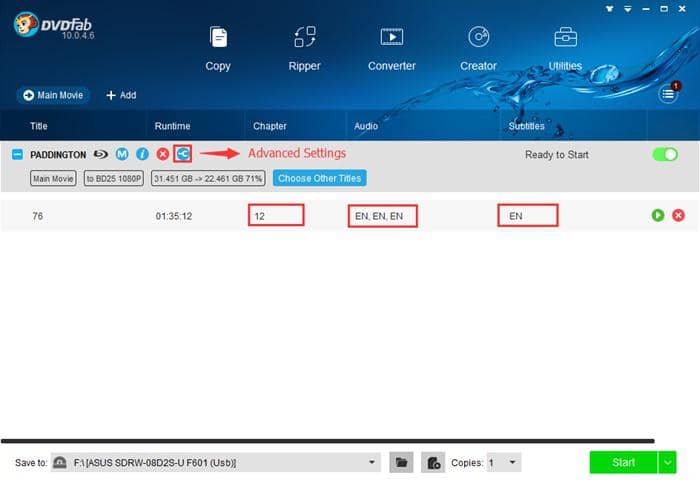700x482 pixels.
Task: Switch to the Ripper module
Action: pyautogui.click(x=304, y=49)
